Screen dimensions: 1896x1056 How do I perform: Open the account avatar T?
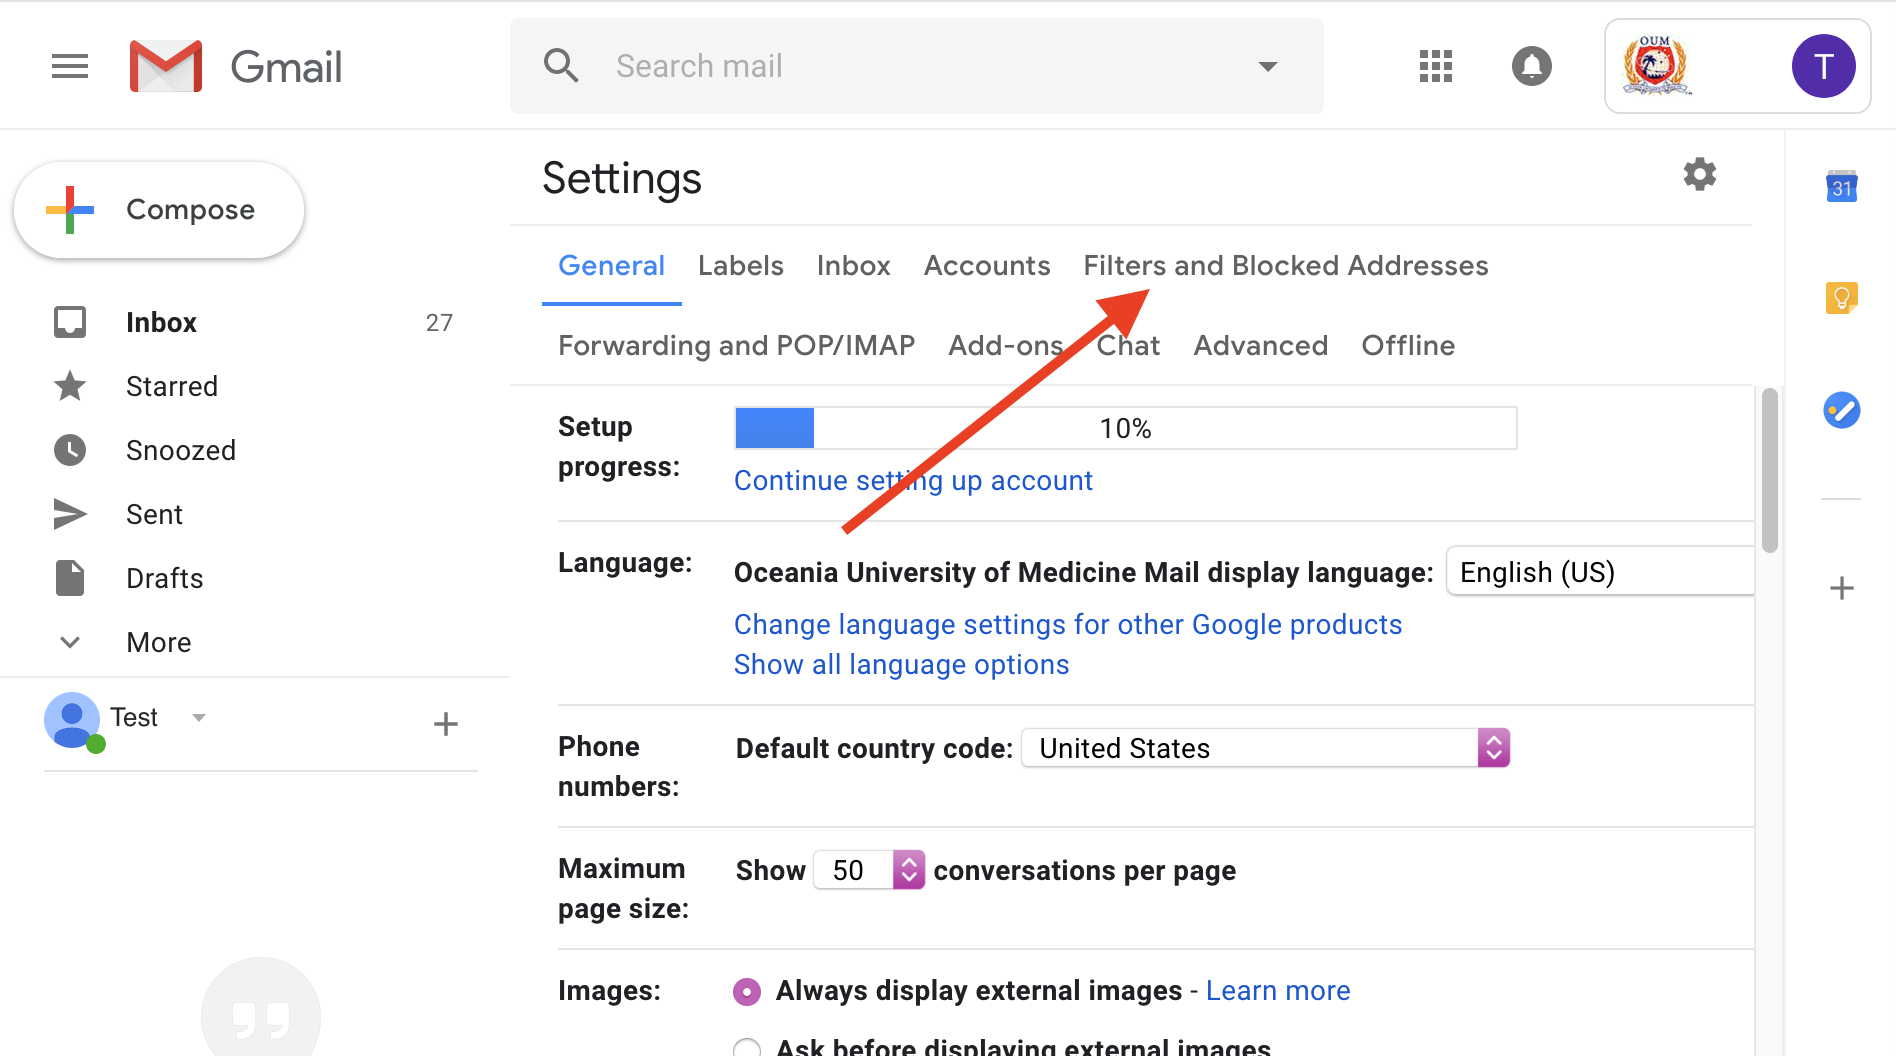1823,66
